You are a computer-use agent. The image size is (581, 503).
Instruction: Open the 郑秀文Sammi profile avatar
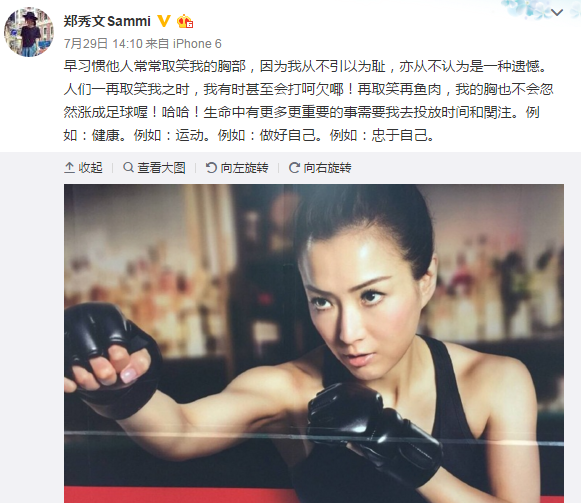click(x=29, y=32)
